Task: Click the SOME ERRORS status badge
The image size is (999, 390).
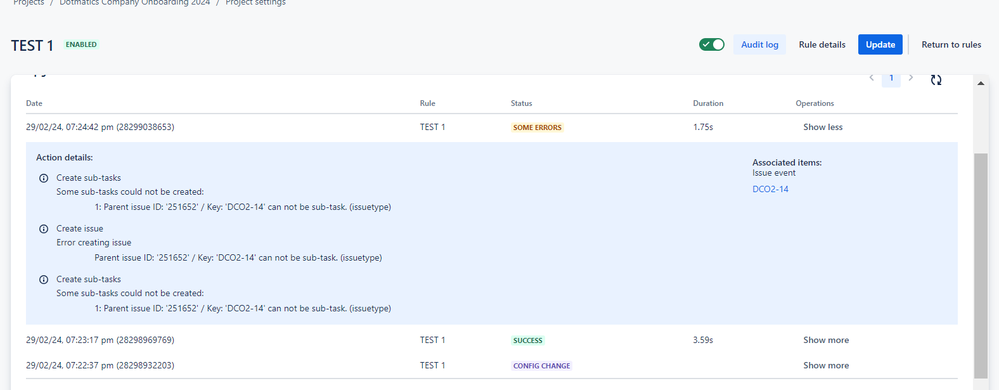Action: coord(537,127)
